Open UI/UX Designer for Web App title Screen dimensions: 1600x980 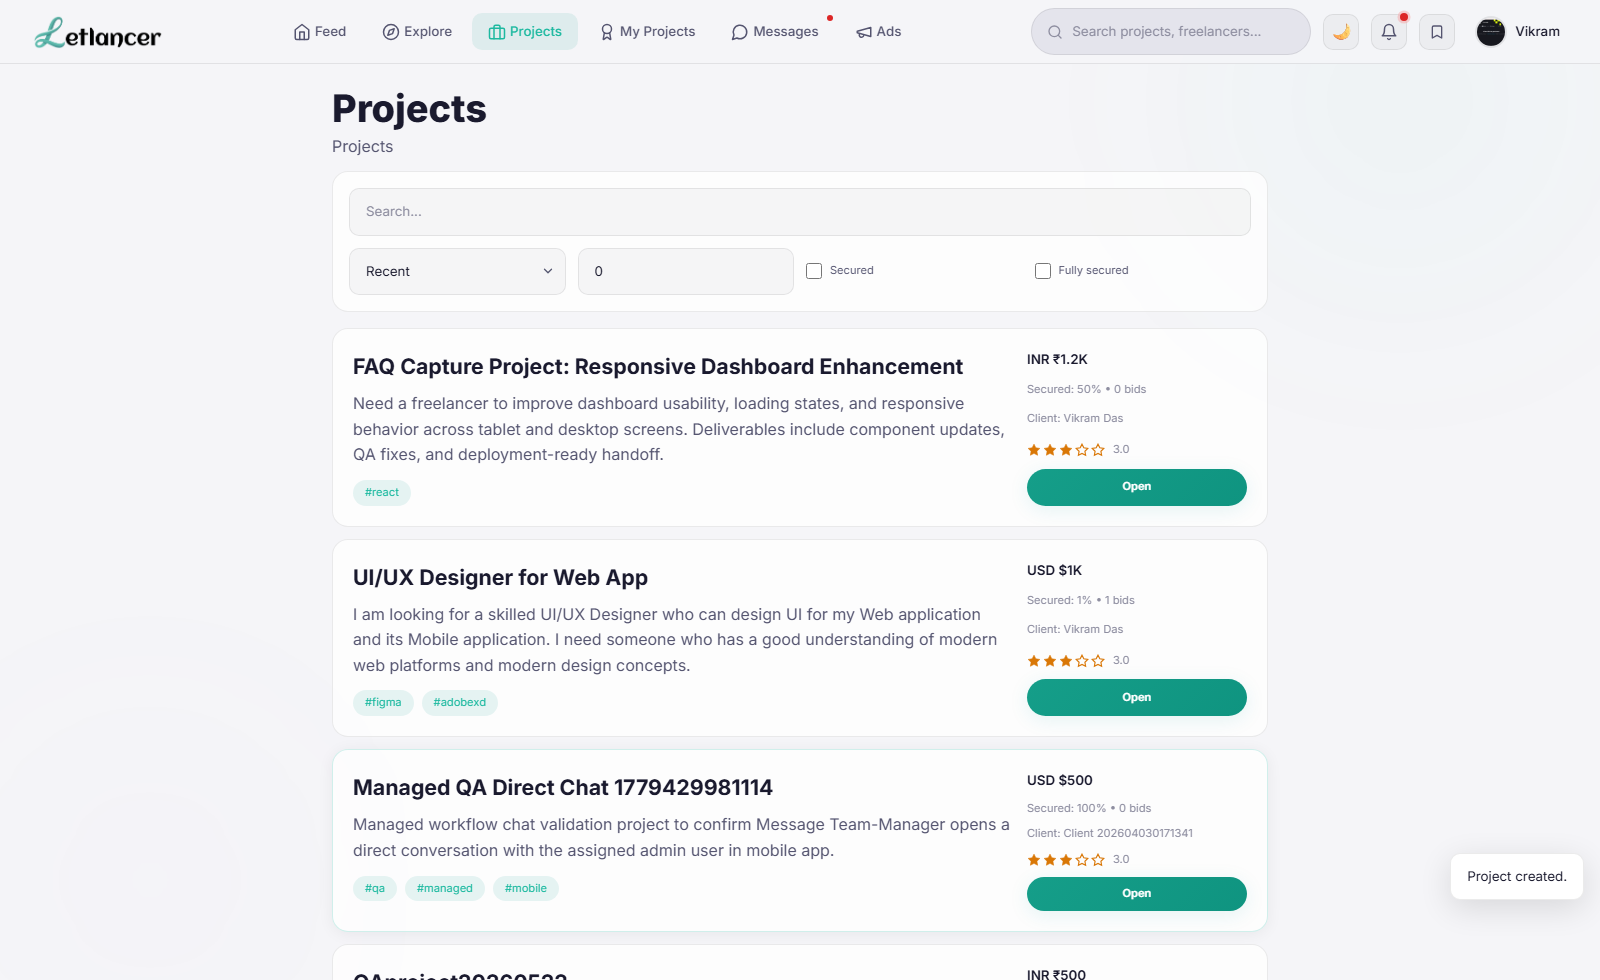pos(500,578)
